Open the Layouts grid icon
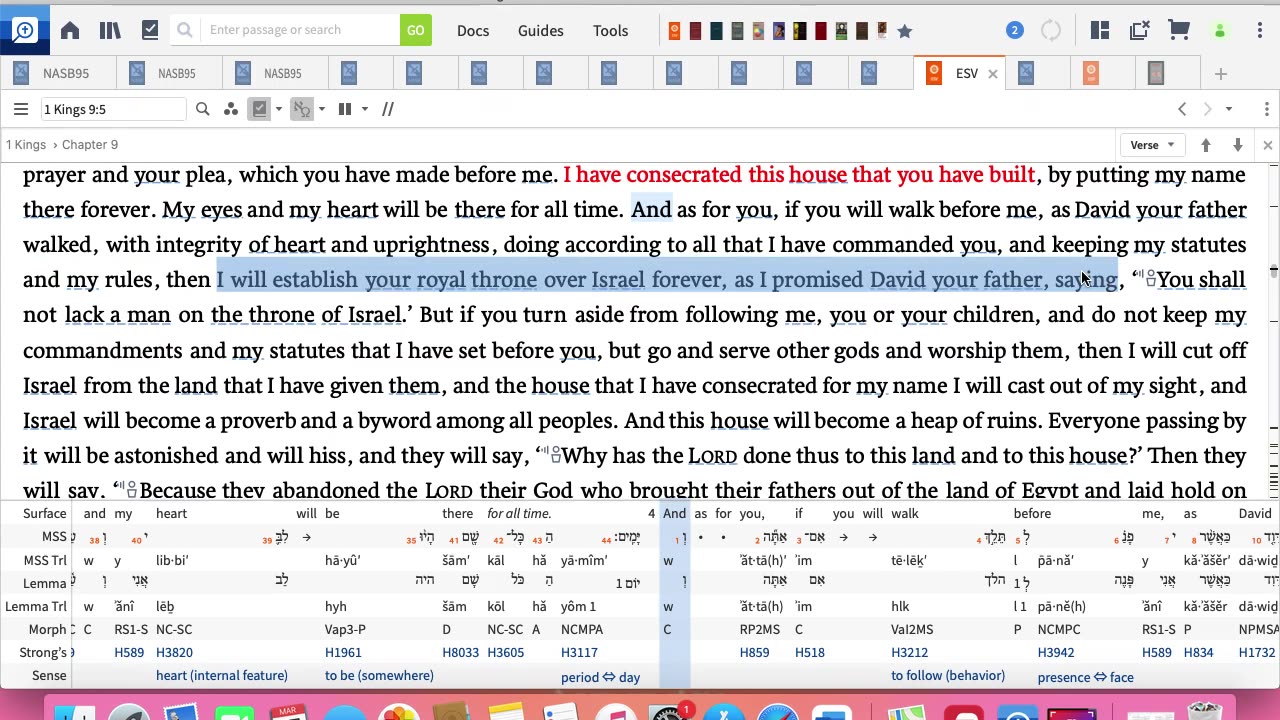 click(x=1100, y=30)
